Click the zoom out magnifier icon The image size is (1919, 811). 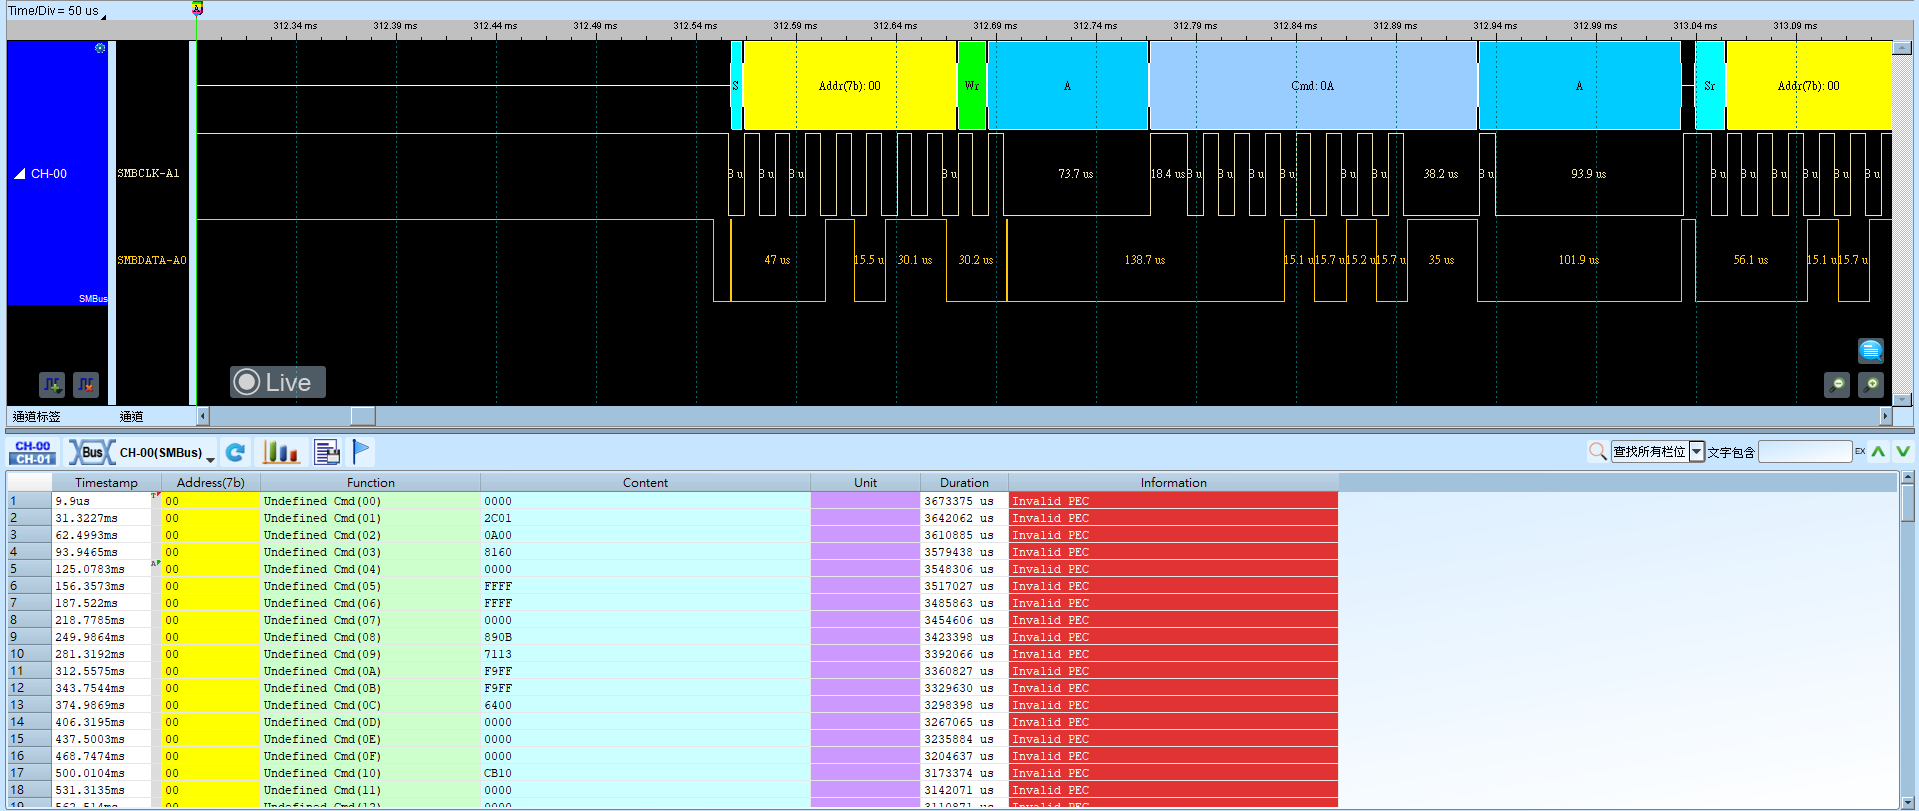point(1837,384)
